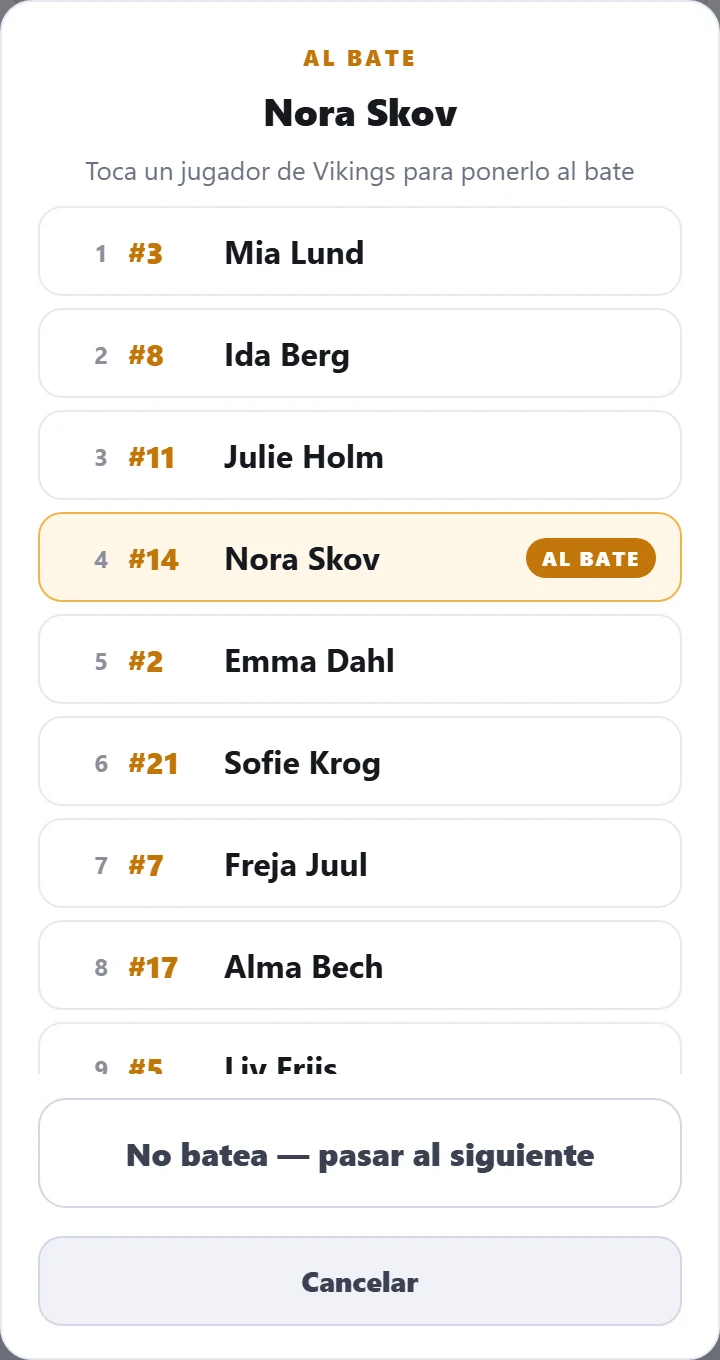This screenshot has height=1360, width=720.
Task: Click jersey number #21 for Sofie Krog
Action: pos(153,763)
